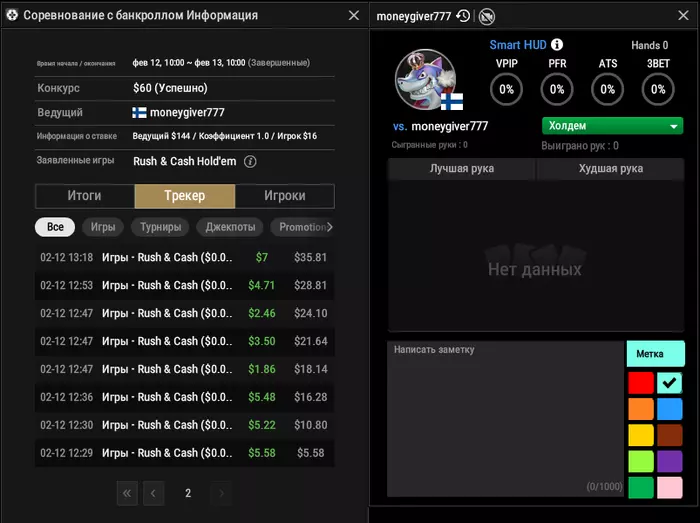Pick the blue label color
700x523 pixels.
669,409
